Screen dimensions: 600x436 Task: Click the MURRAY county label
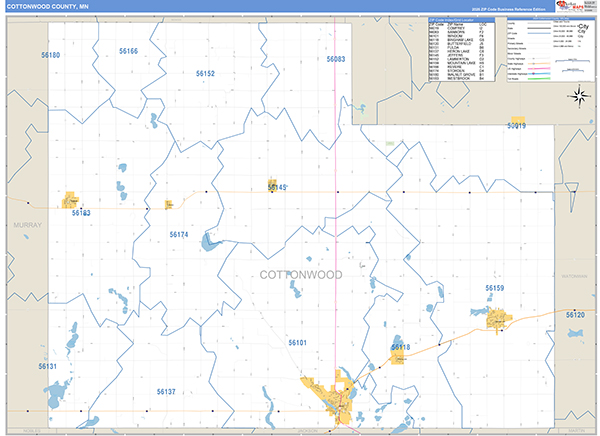(28, 225)
